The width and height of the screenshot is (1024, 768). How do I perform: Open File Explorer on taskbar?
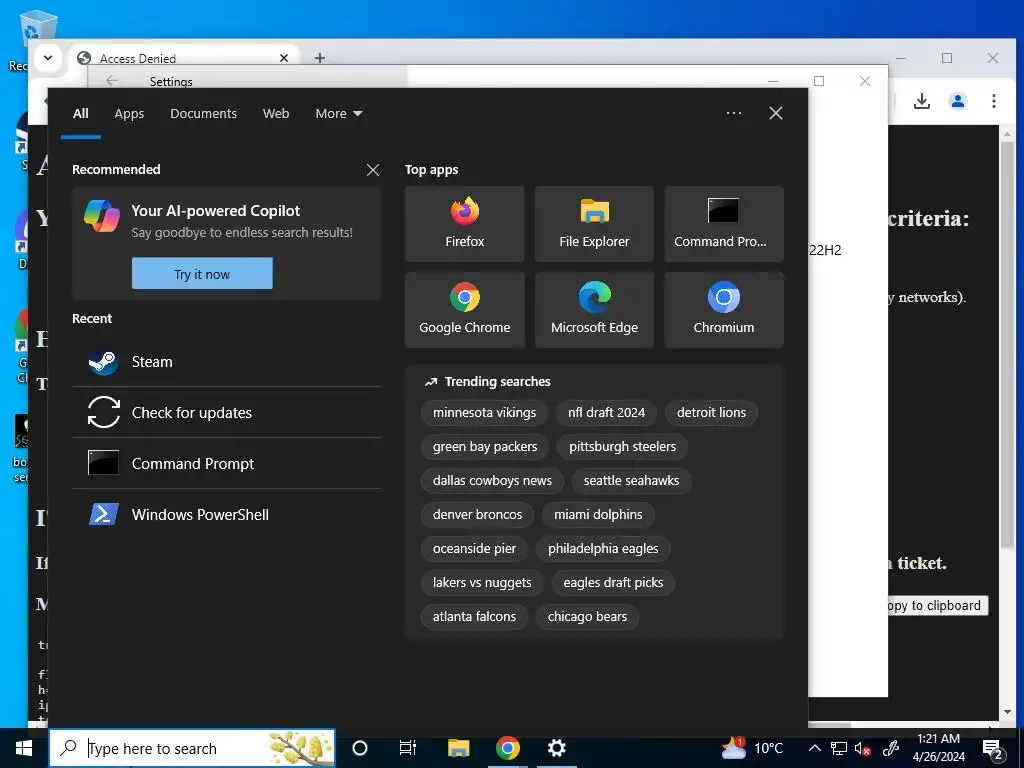pos(458,748)
